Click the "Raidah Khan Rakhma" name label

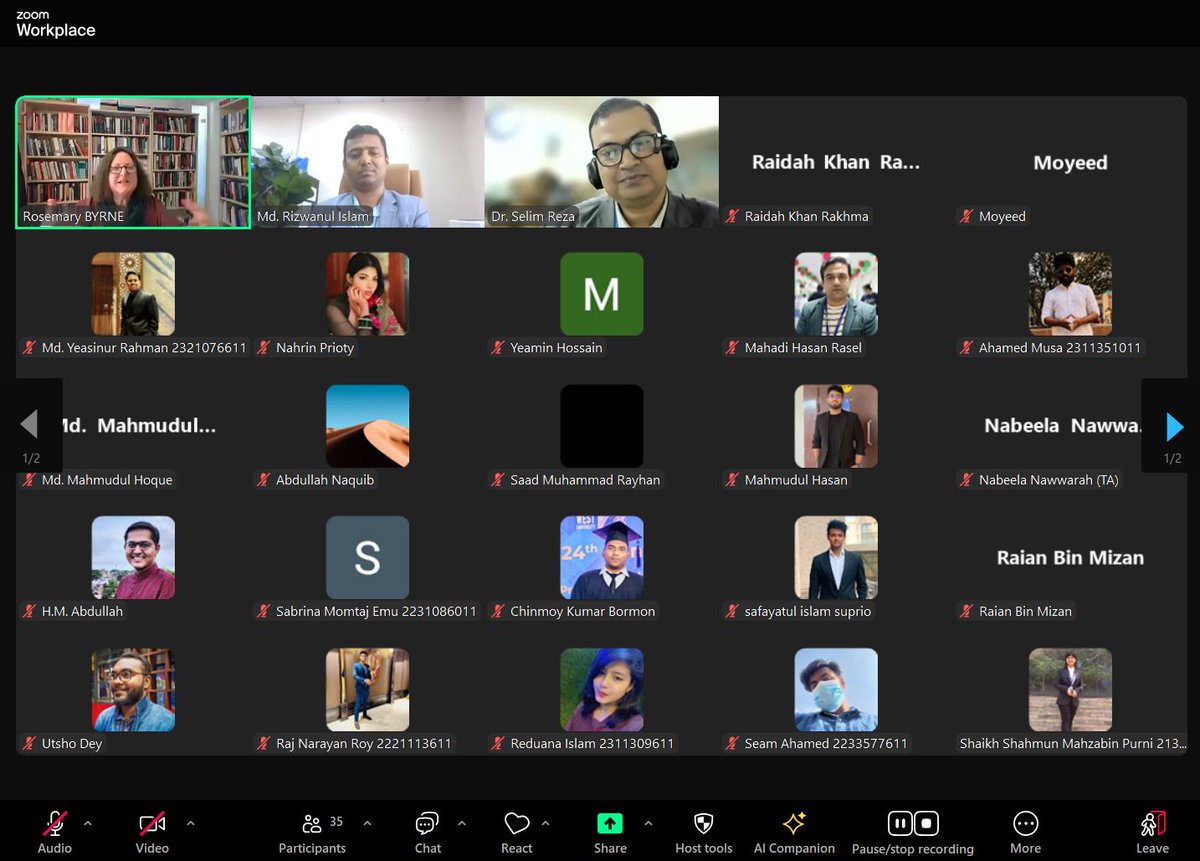pos(806,216)
